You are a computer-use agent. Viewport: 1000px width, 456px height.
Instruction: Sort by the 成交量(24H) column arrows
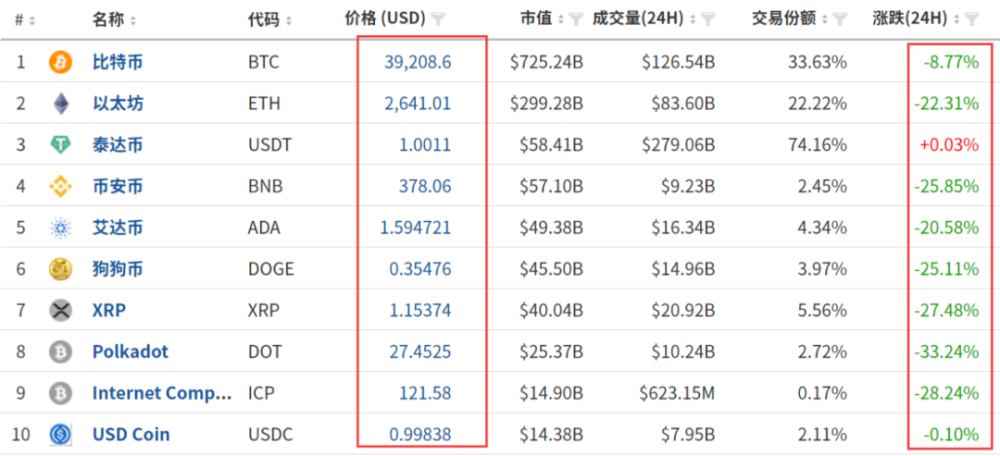tap(693, 20)
